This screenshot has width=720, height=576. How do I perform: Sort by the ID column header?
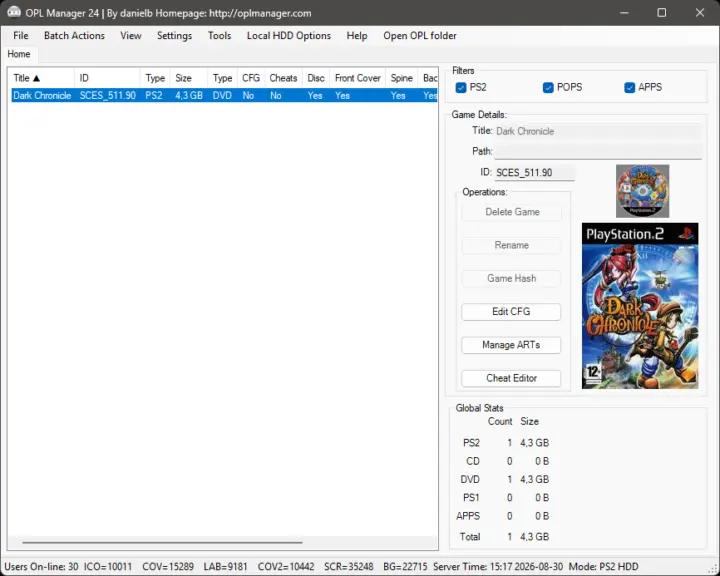[107, 78]
